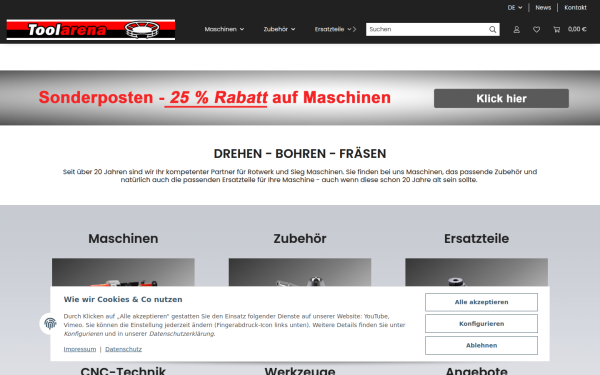The width and height of the screenshot is (600, 375).
Task: Click the cart total 0,00 €
Action: [x=577, y=29]
